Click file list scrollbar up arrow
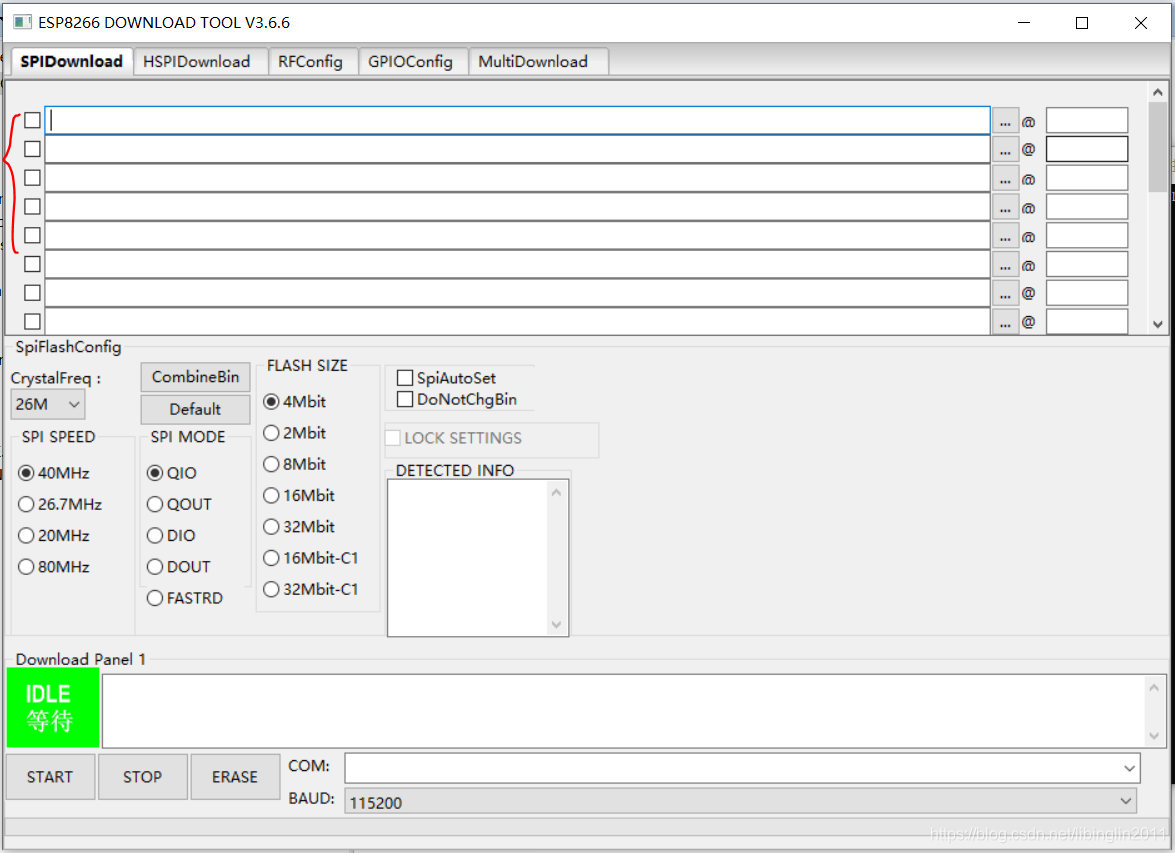The image size is (1175, 853). (1158, 92)
